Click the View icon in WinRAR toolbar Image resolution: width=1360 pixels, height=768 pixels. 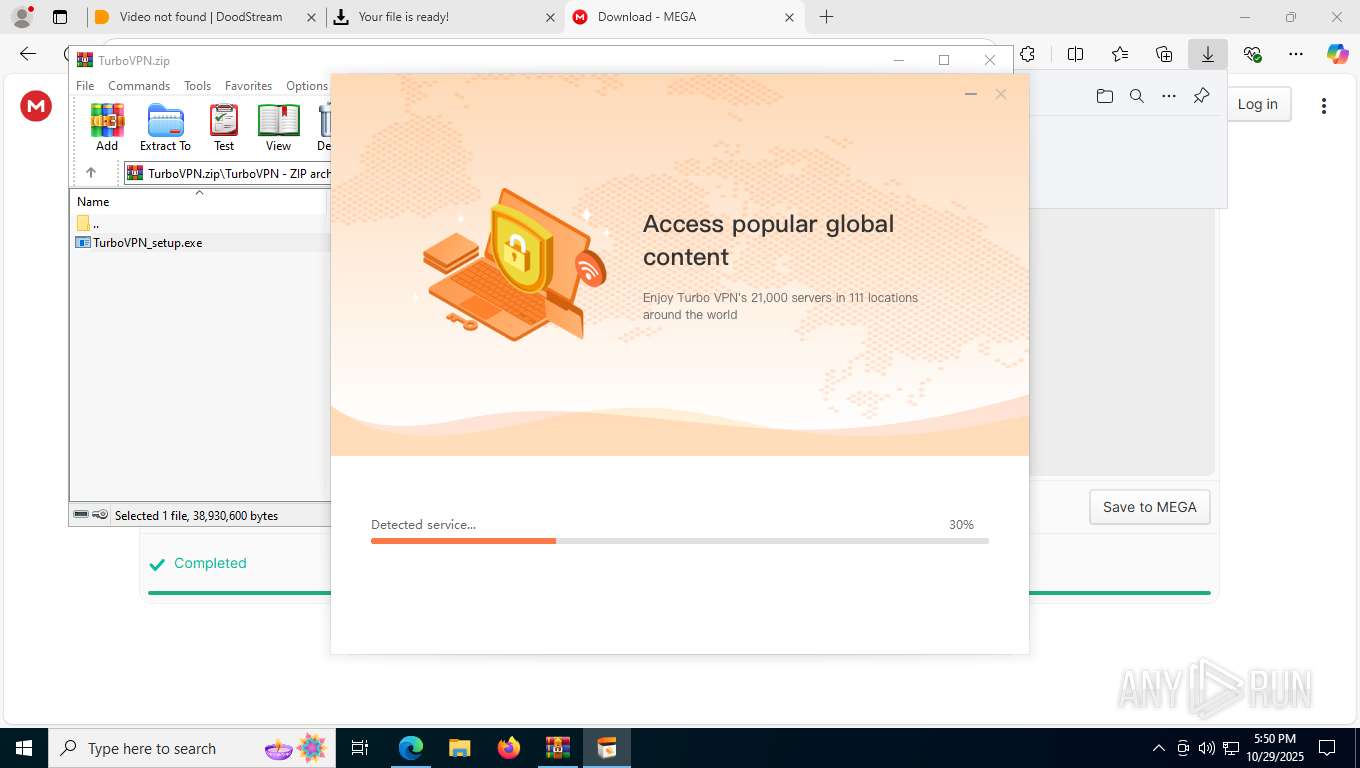coord(278,127)
